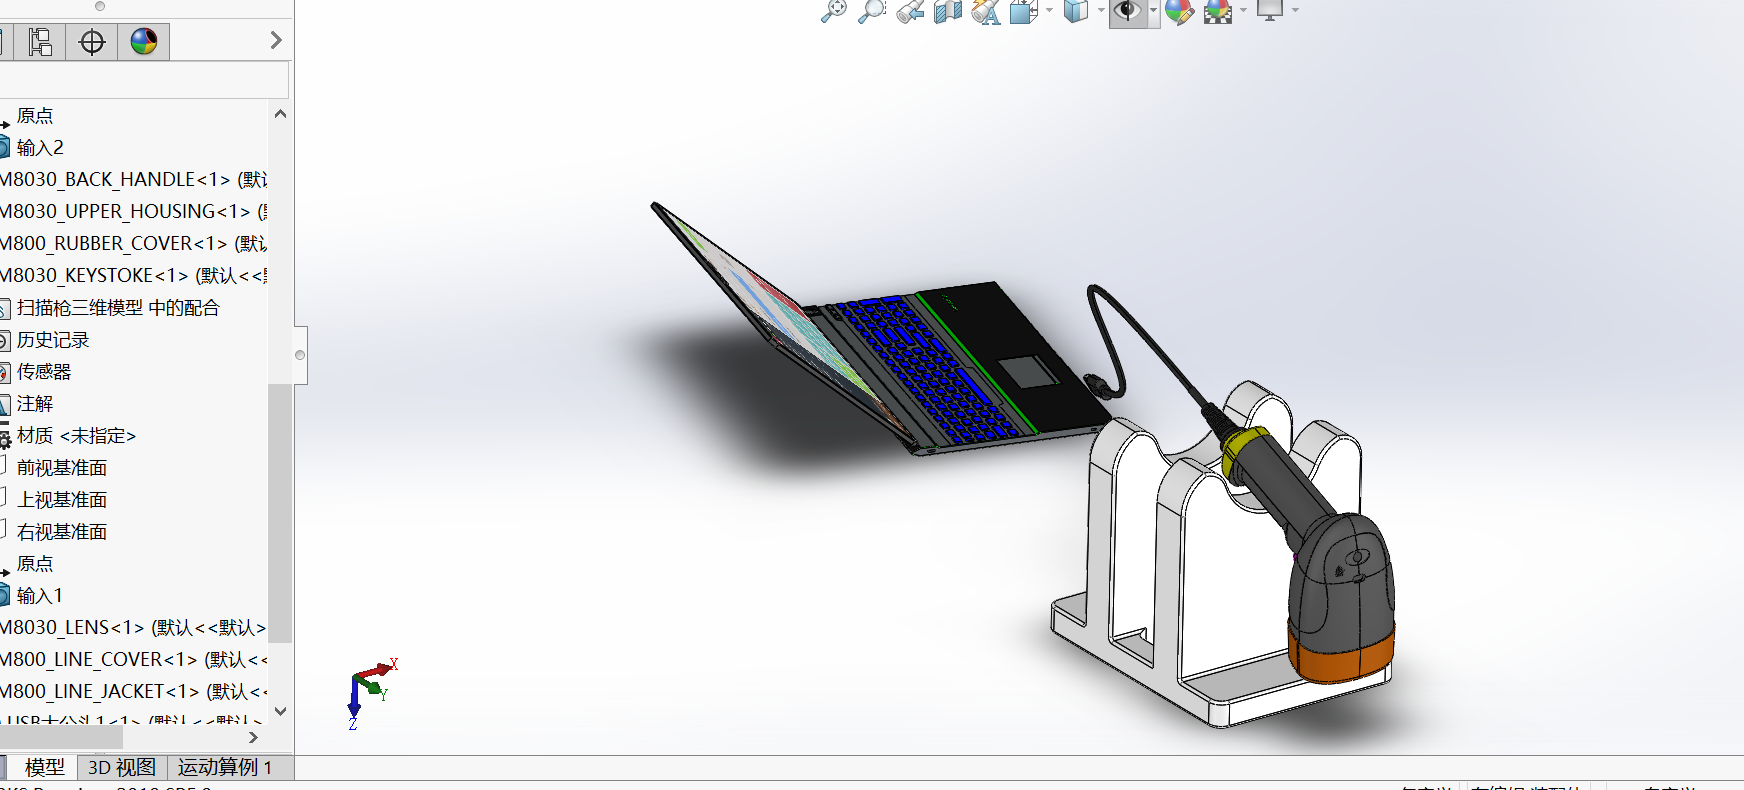Select the 前视基准面 plane
Viewport: 1744px width, 790px height.
[62, 468]
